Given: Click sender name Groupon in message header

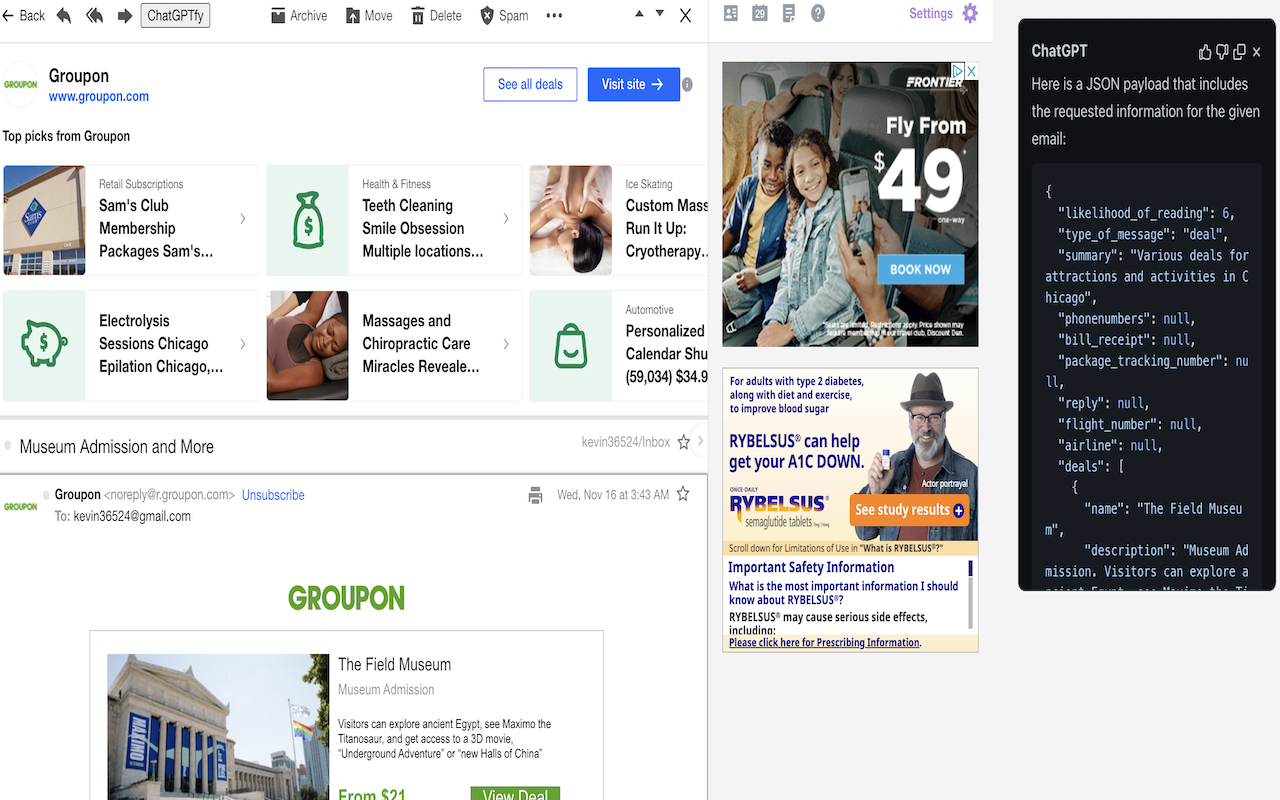Looking at the screenshot, I should coord(78,495).
